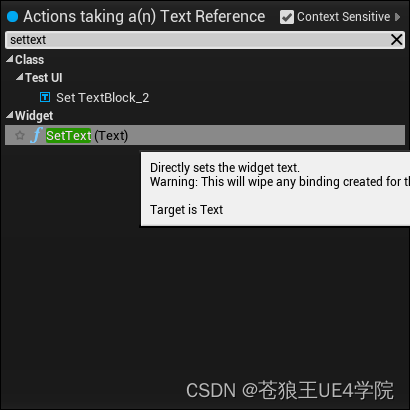410x410 pixels.
Task: Collapse the Class category triangle
Action: click(10, 59)
